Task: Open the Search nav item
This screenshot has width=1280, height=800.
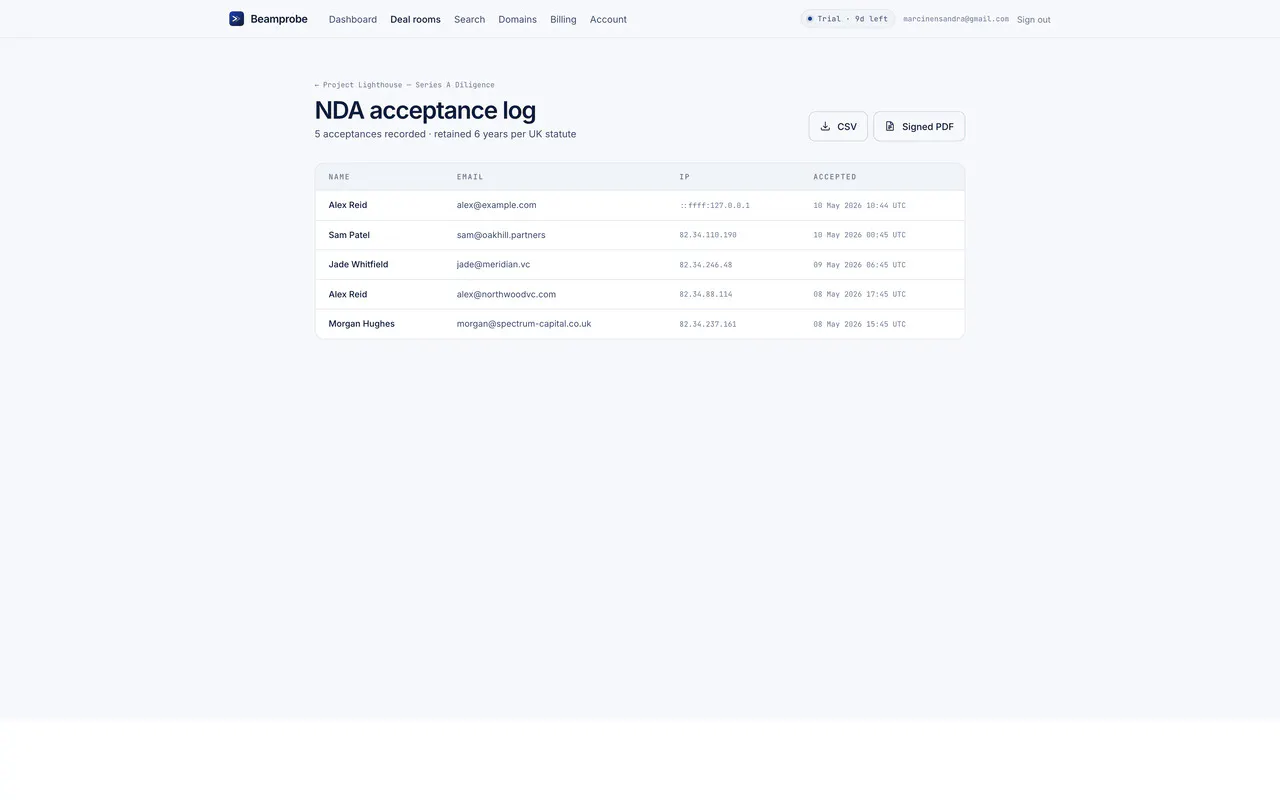Action: 469,19
